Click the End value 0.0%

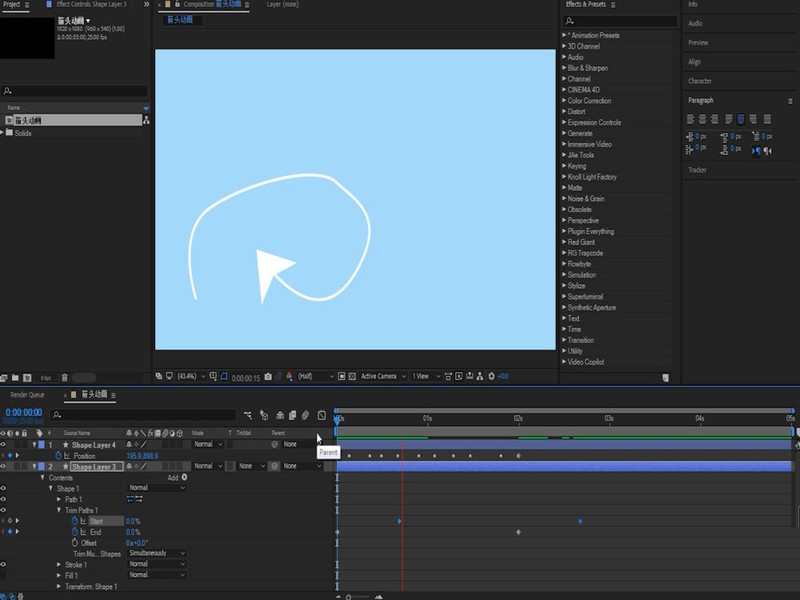132,532
